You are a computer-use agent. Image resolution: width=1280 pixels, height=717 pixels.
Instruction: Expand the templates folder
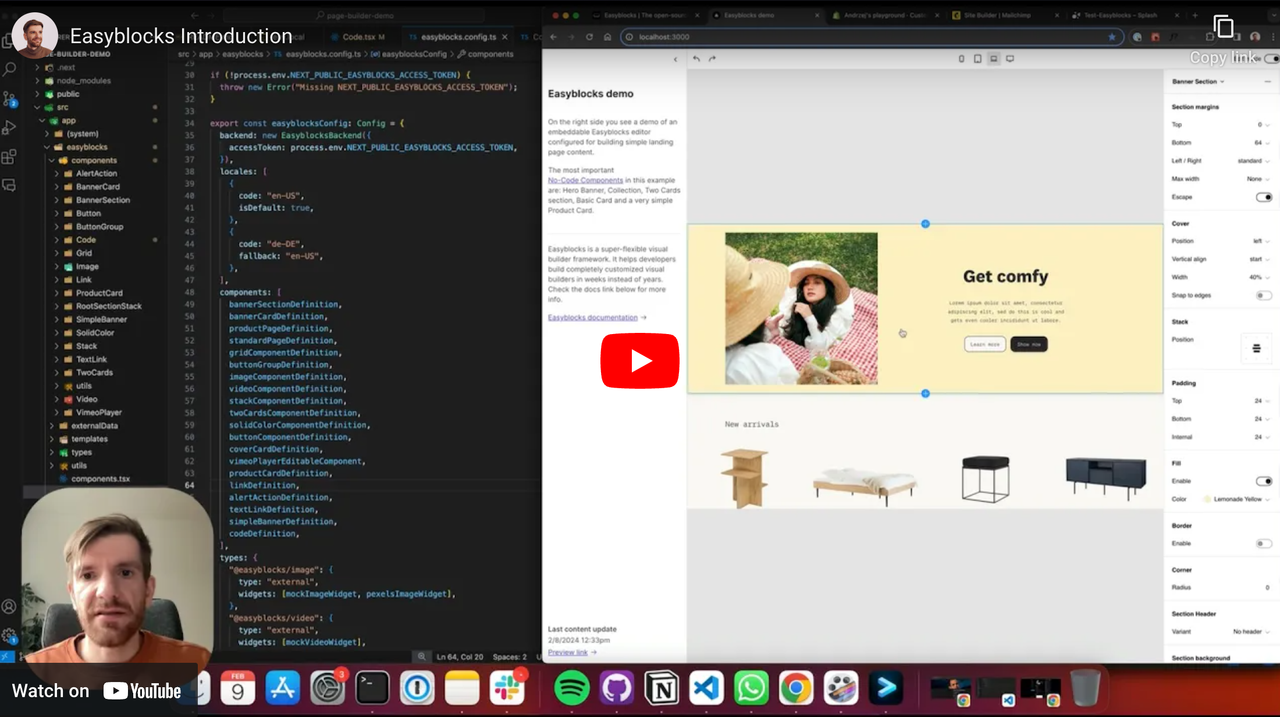point(80,439)
